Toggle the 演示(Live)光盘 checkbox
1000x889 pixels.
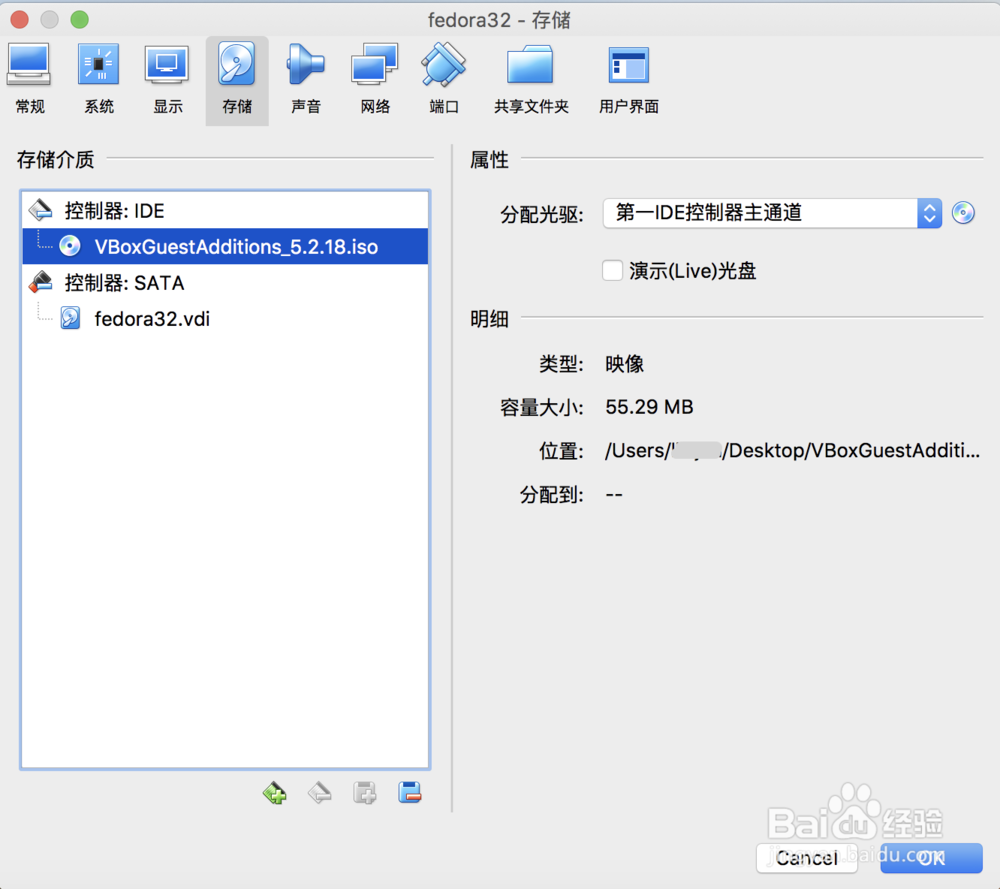[x=612, y=270]
